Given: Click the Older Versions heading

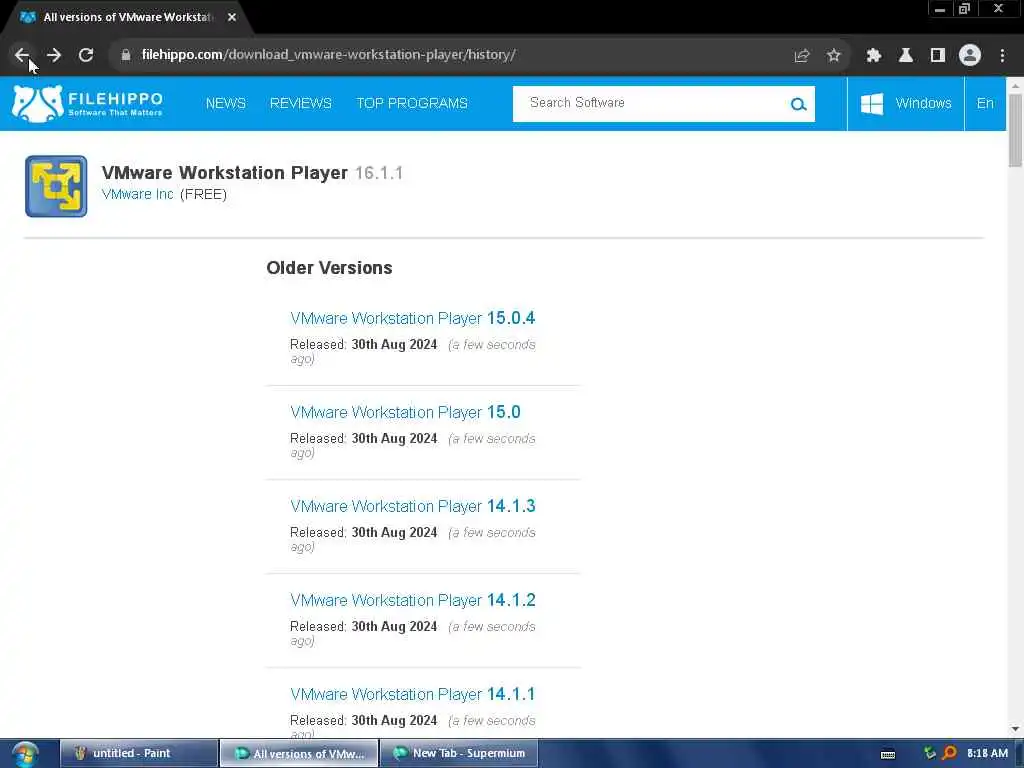Looking at the screenshot, I should [x=329, y=268].
